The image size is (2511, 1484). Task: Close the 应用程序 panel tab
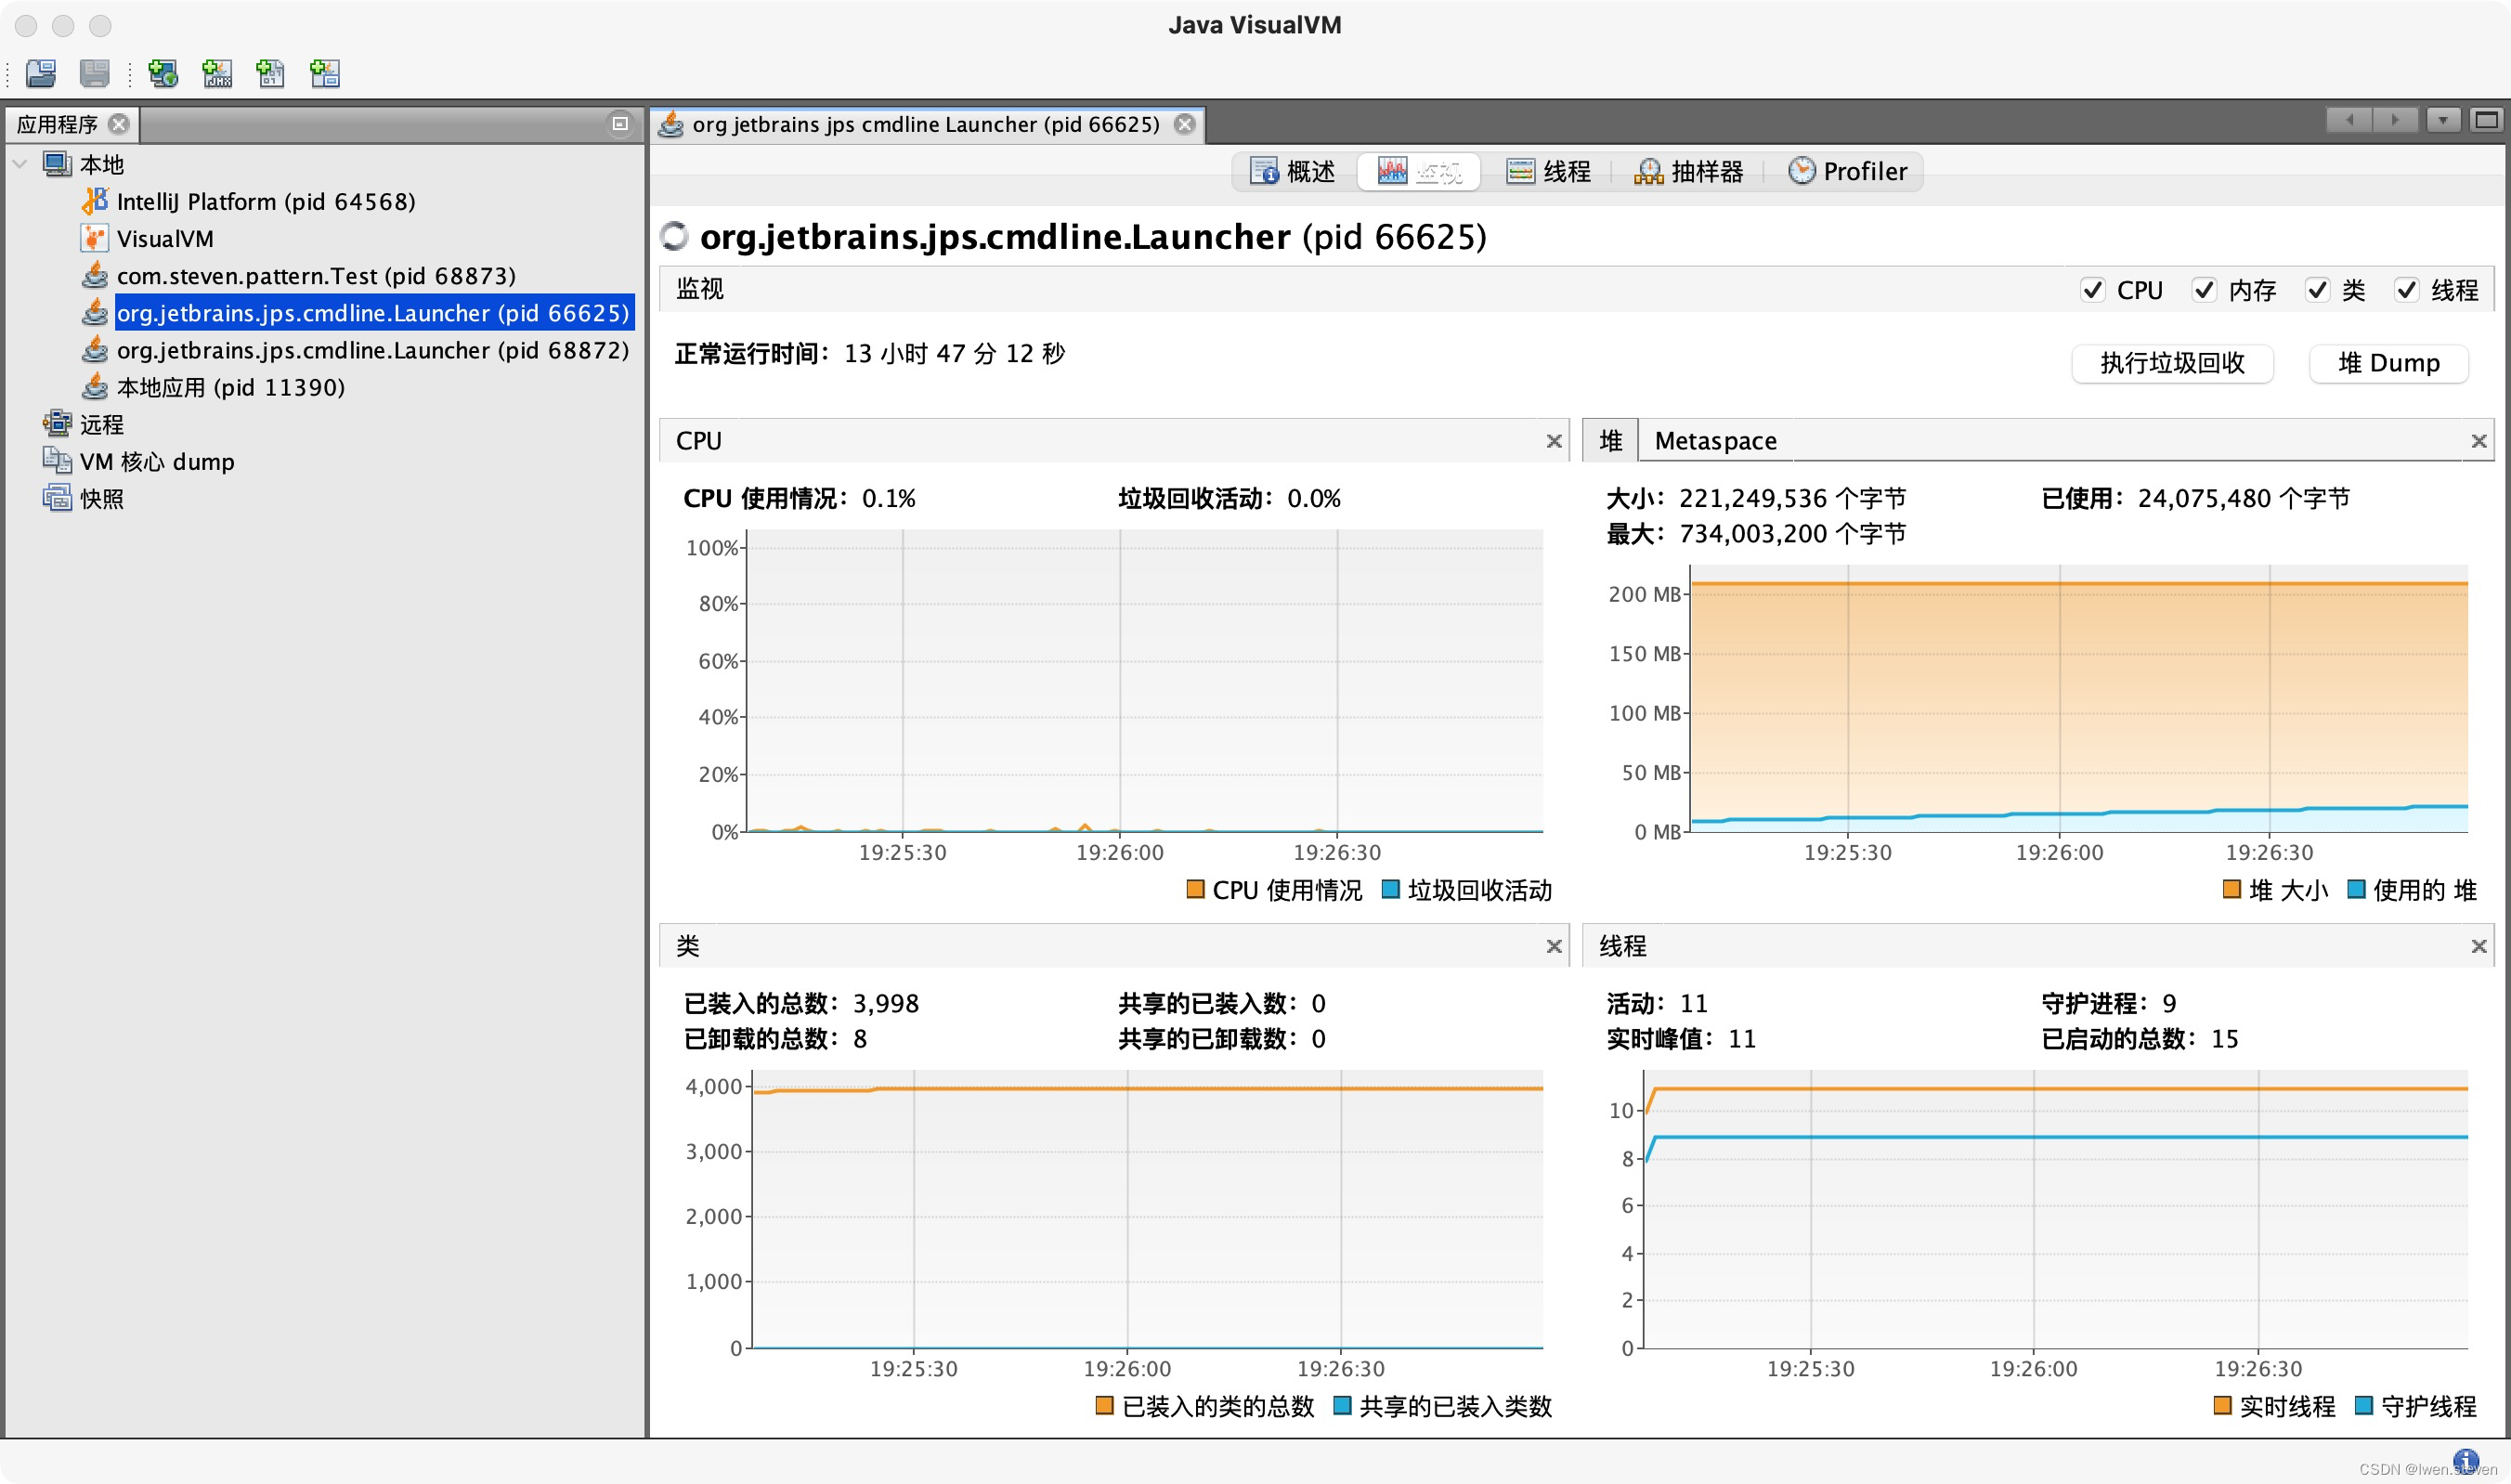point(119,124)
